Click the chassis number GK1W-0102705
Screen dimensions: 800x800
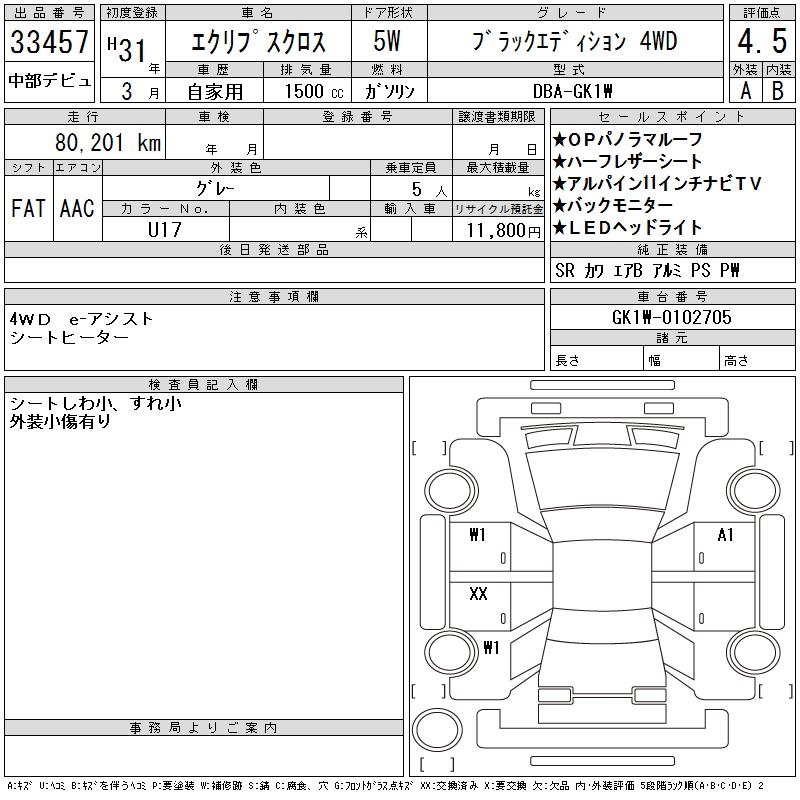point(671,317)
